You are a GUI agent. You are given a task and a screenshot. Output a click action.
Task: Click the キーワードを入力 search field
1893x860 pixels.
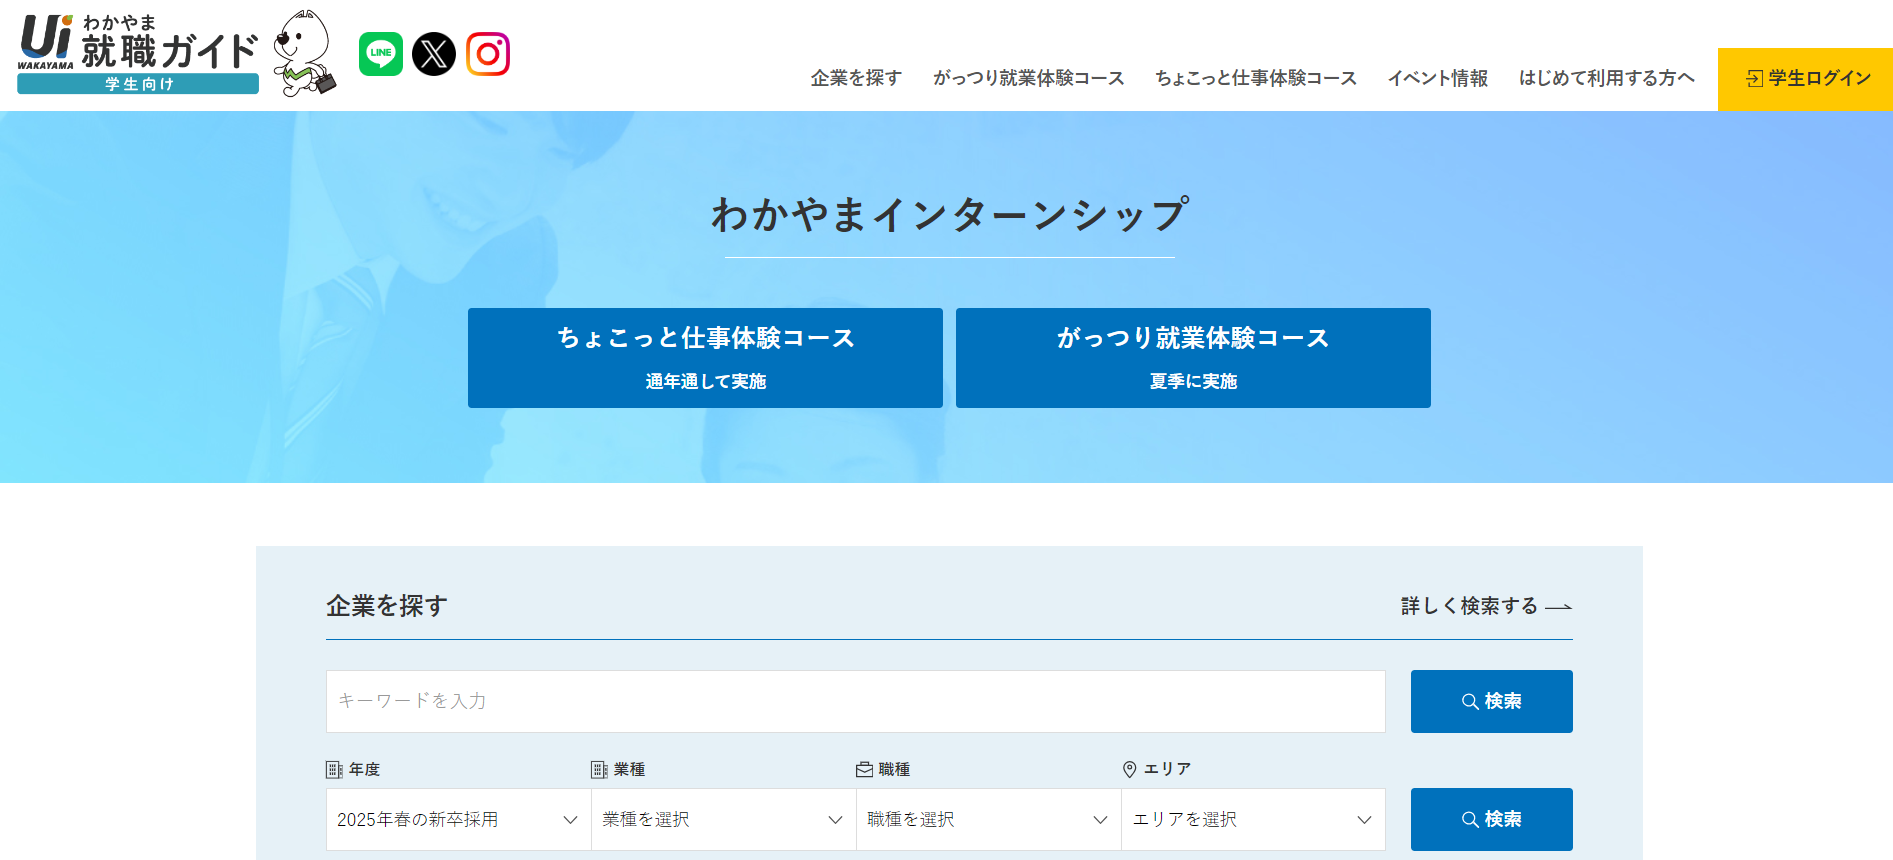[x=855, y=701]
